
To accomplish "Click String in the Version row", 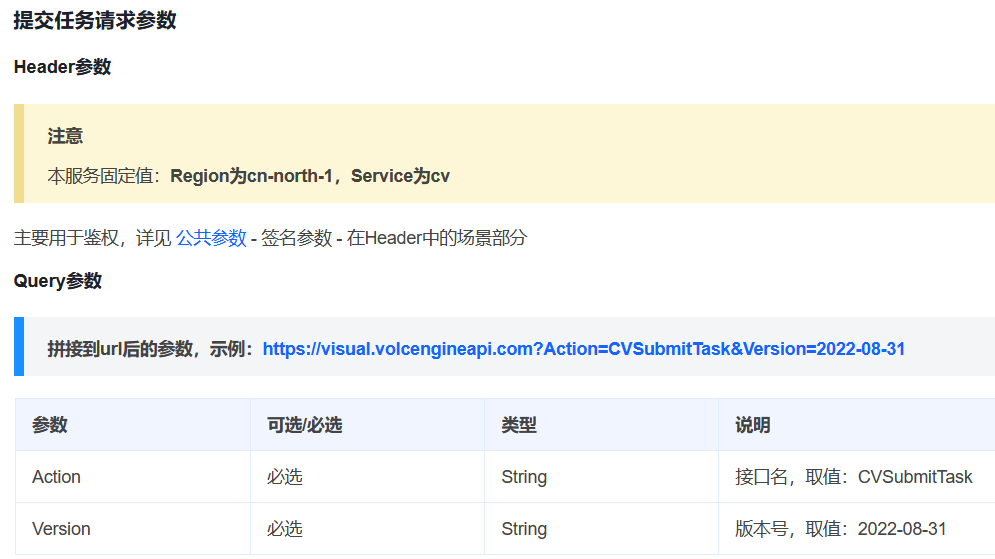I will point(524,529).
